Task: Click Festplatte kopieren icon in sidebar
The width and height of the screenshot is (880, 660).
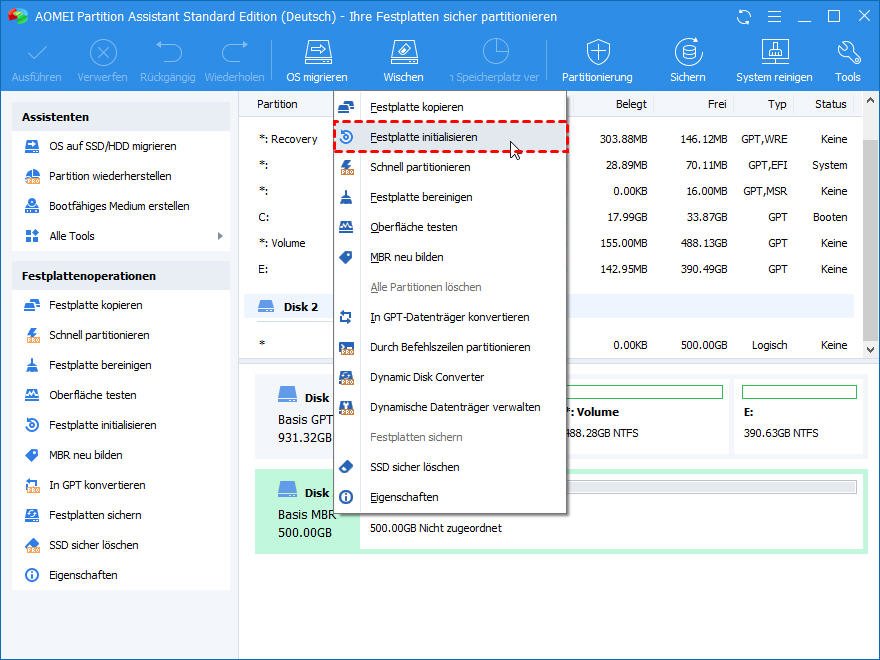Action: point(32,305)
